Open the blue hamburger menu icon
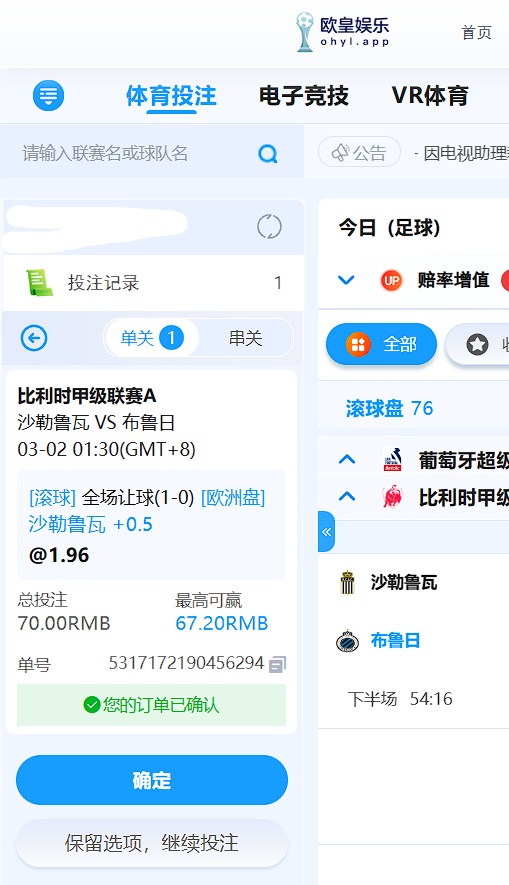Screen dimensions: 509x885 49,95
